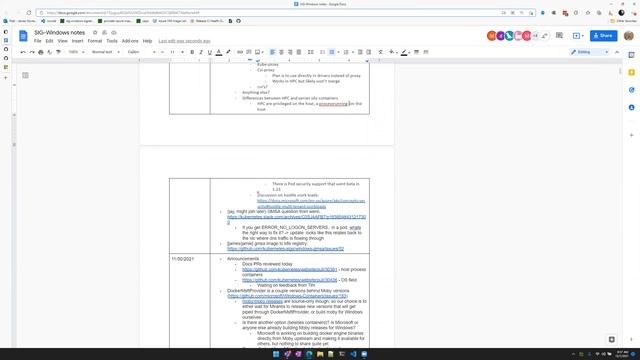Screen dimensions: 640x360
Task: Click the move-to-folder icon beside the title
Action: (104, 33)
